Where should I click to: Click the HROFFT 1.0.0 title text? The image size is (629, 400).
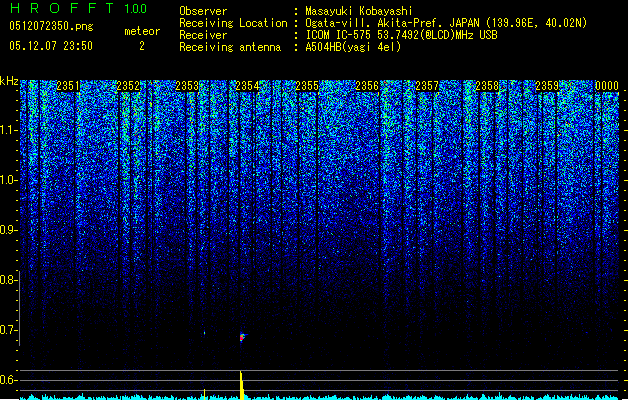tap(79, 8)
